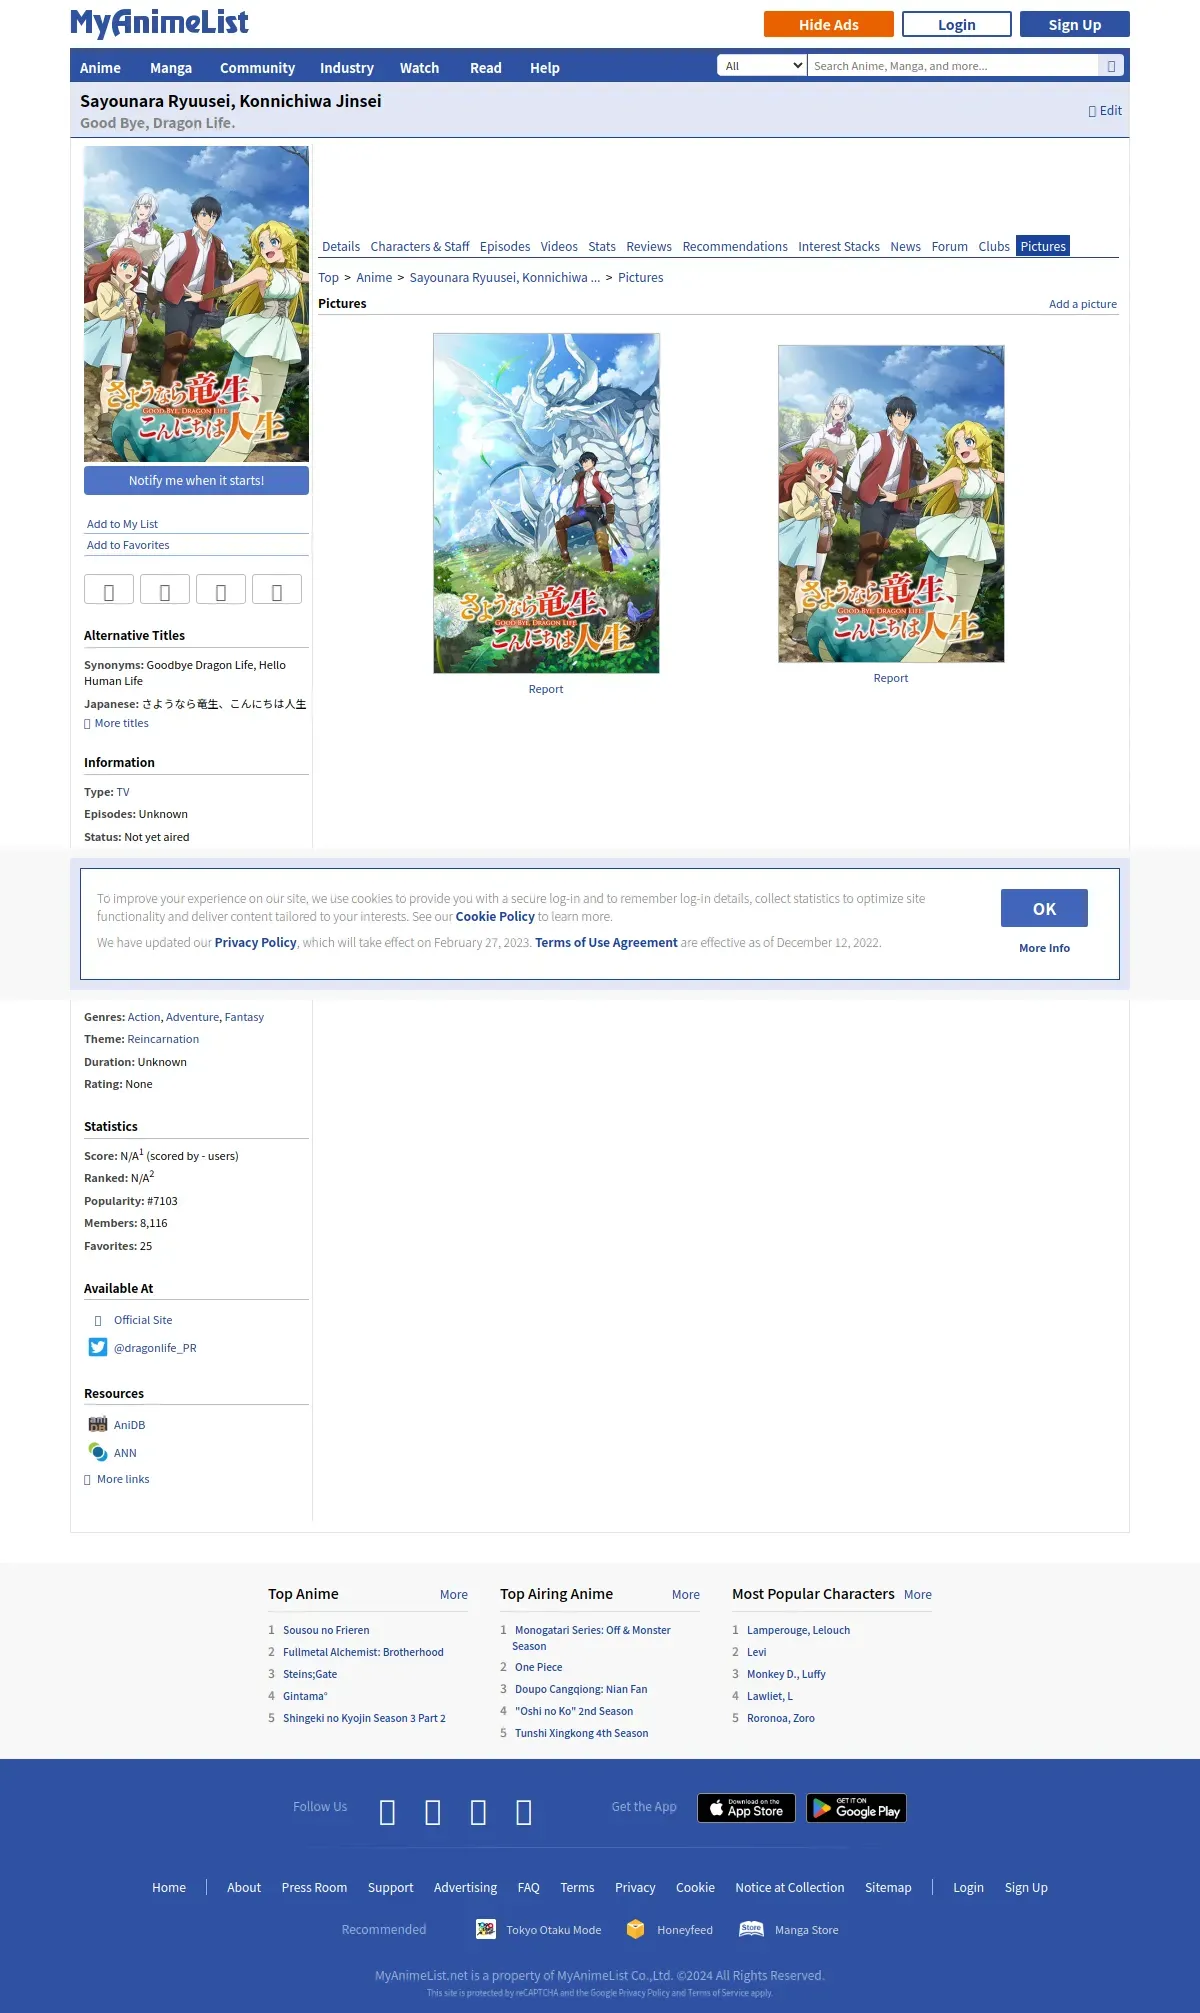Open the Watch menu
The image size is (1200, 2013).
pyautogui.click(x=419, y=68)
